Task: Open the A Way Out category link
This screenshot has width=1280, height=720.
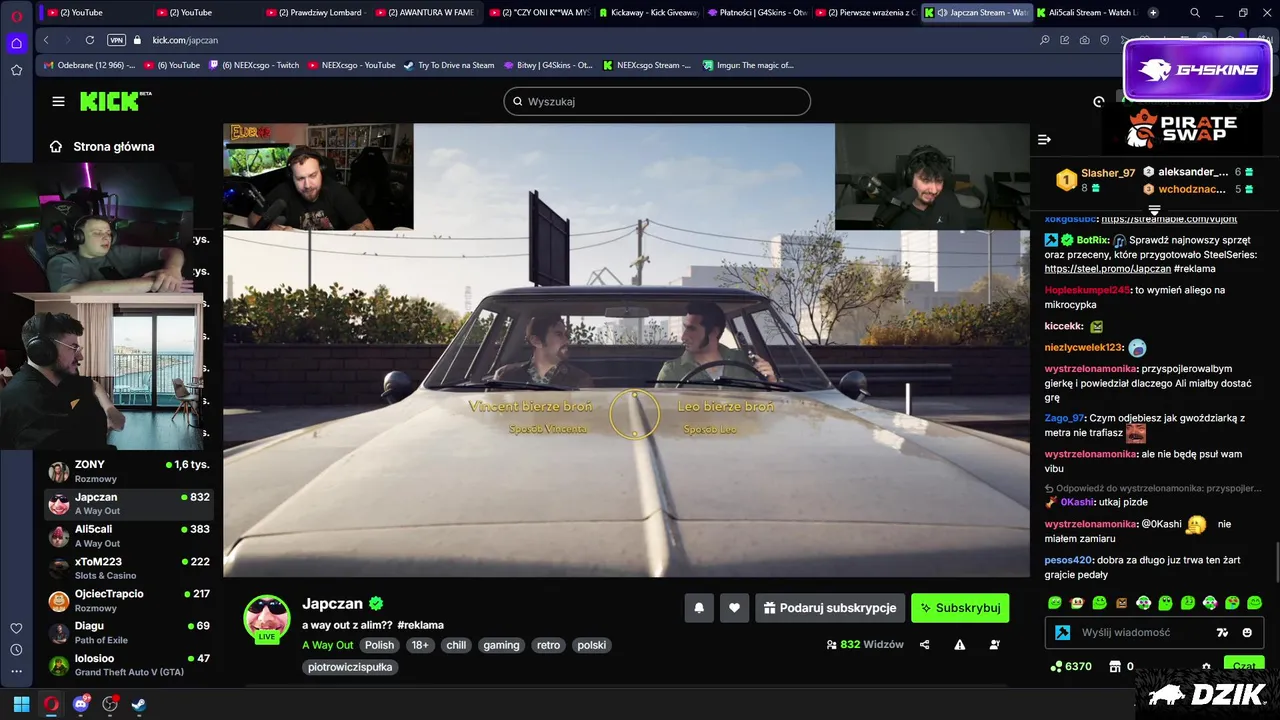Action: (x=328, y=645)
